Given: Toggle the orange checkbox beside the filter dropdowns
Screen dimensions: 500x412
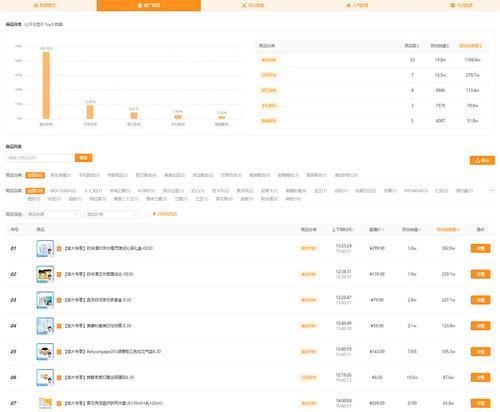Looking at the screenshot, I should 154,214.
